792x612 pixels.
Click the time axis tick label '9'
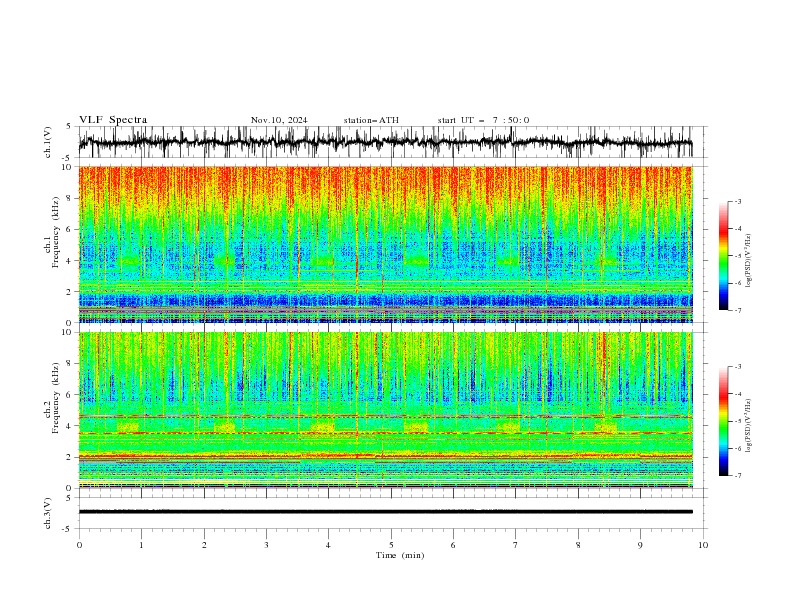(640, 545)
